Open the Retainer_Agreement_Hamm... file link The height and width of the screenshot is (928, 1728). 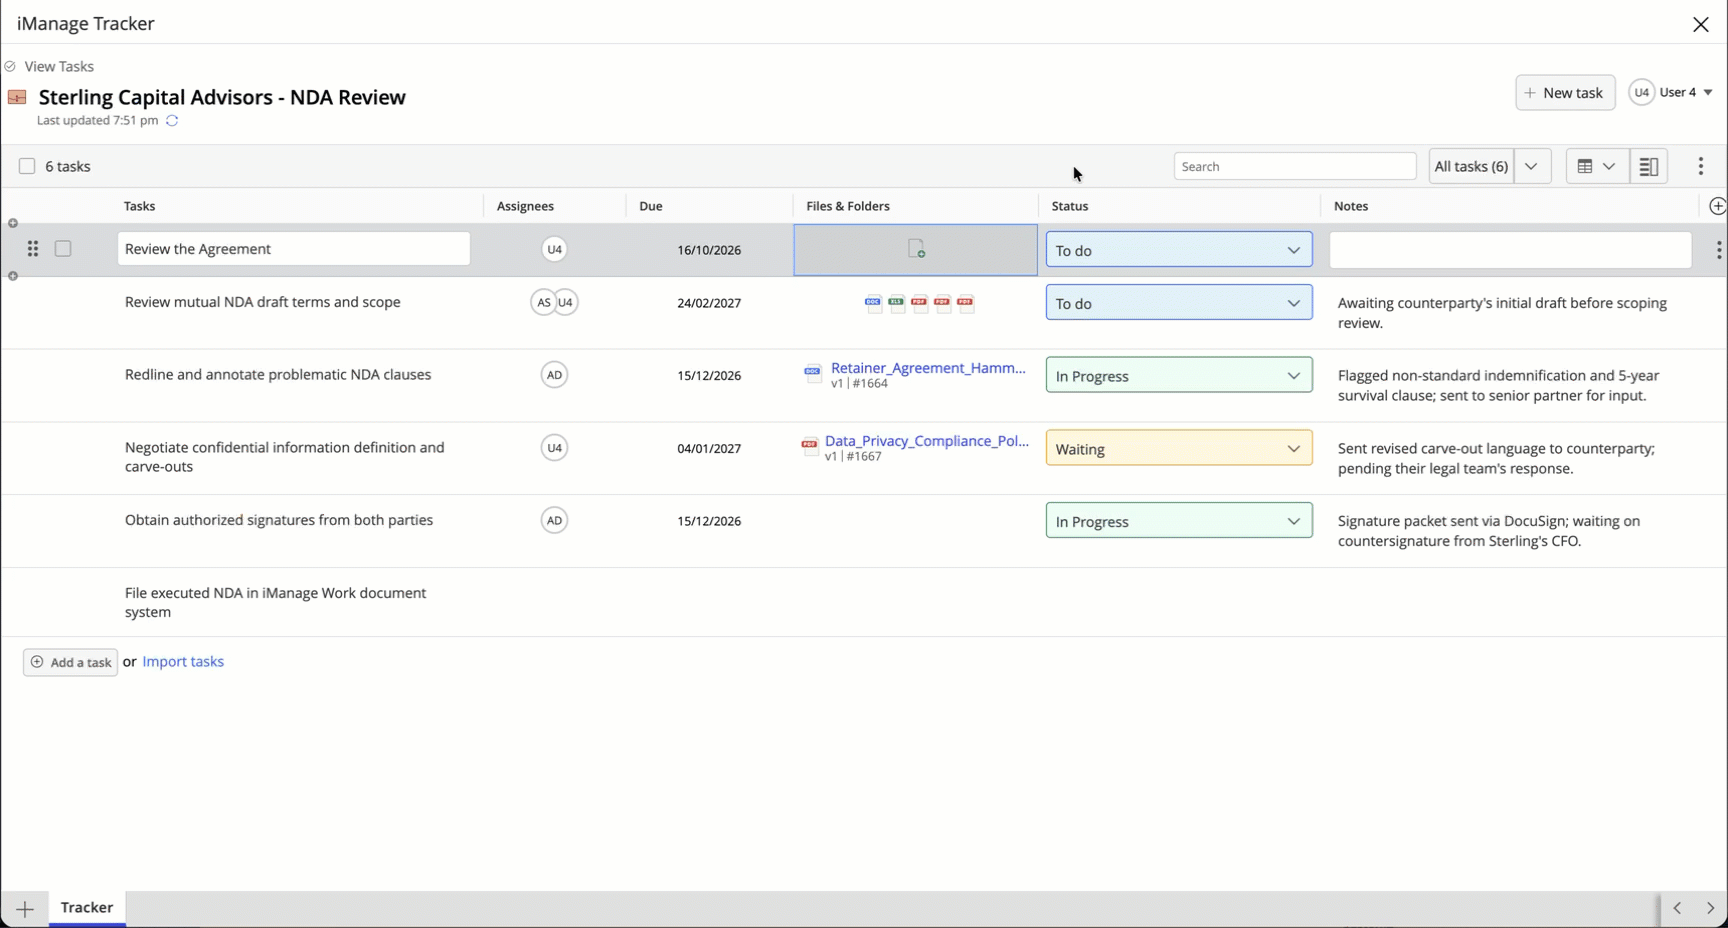[928, 368]
